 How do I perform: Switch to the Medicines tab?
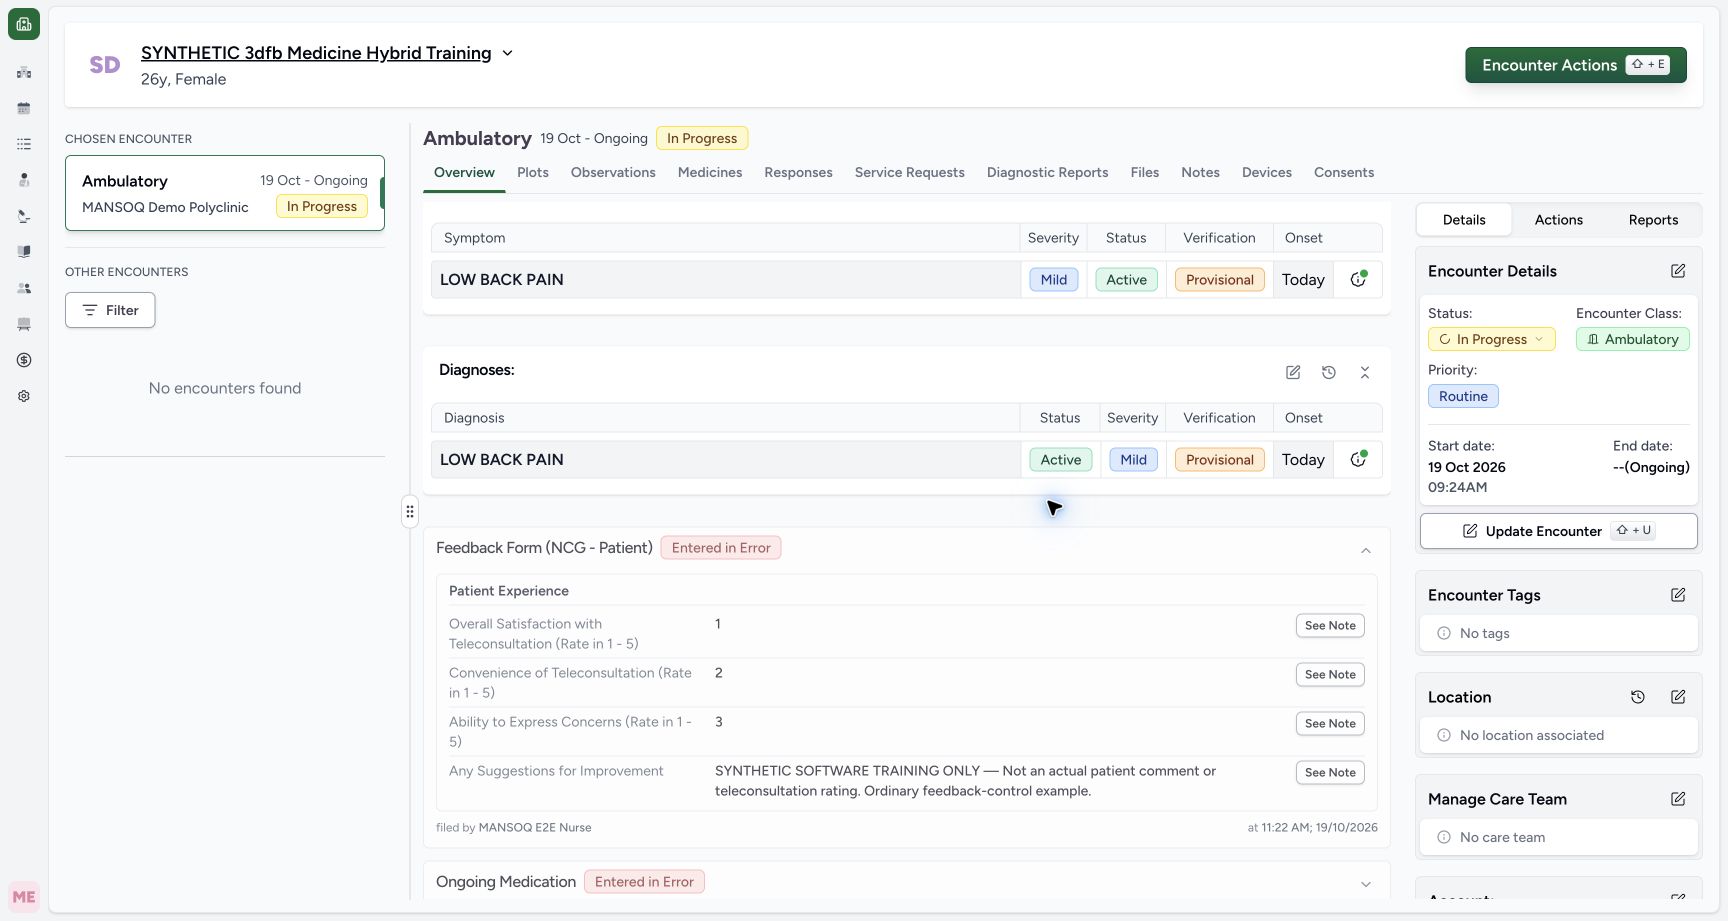point(710,172)
